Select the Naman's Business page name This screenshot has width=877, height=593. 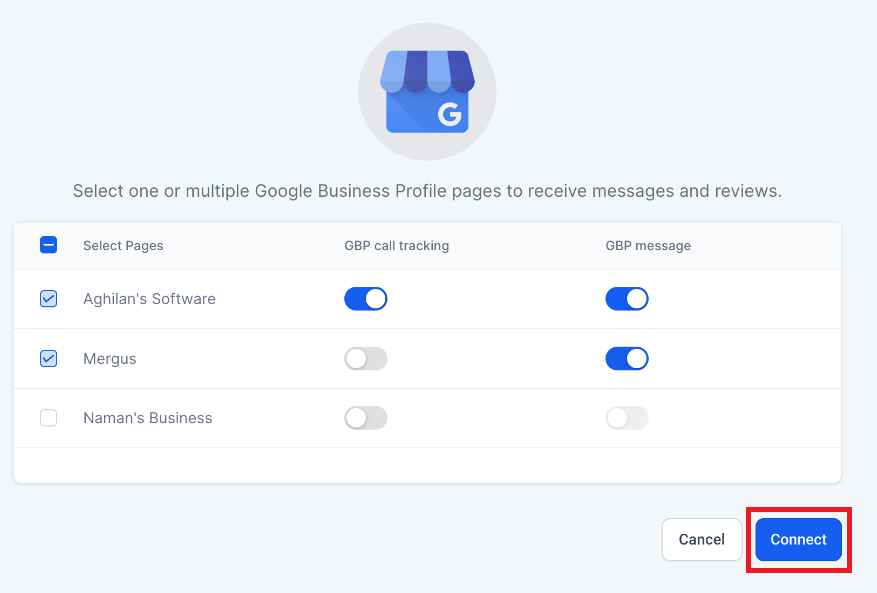[148, 418]
